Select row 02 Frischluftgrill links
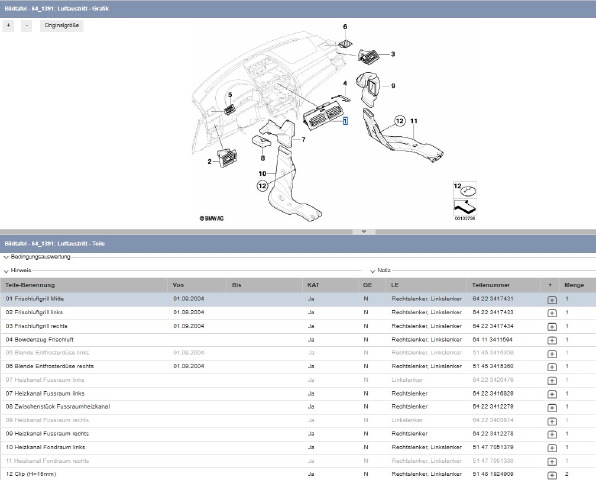The image size is (596, 480). [298, 313]
